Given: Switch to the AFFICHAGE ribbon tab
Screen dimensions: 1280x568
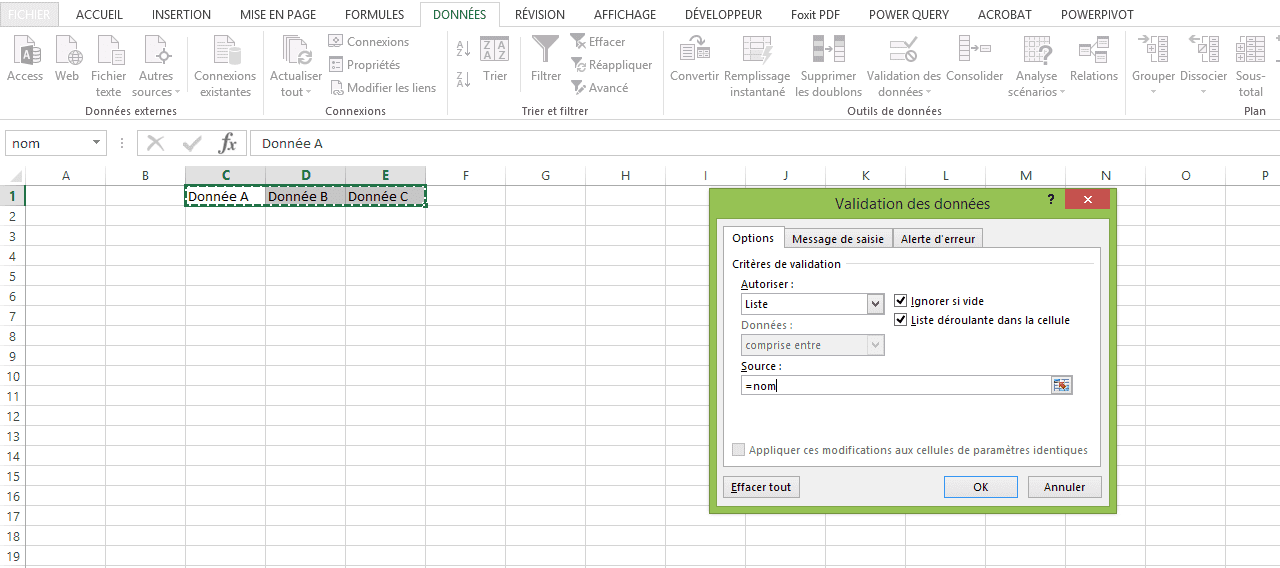Looking at the screenshot, I should click(625, 15).
